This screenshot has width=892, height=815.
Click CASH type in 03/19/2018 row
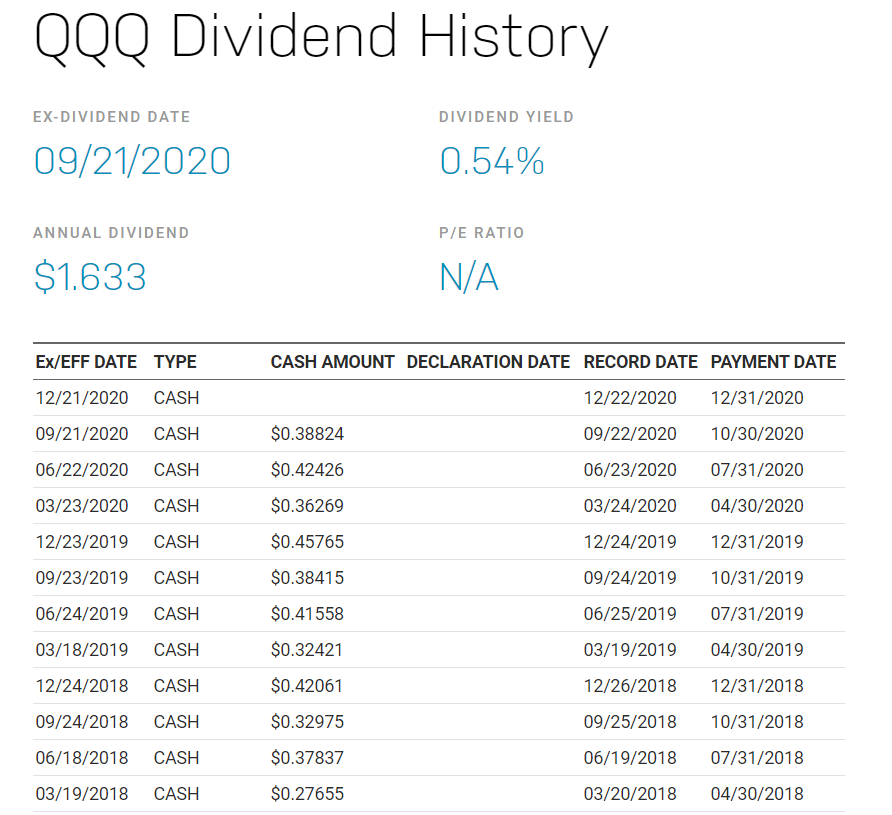(176, 793)
